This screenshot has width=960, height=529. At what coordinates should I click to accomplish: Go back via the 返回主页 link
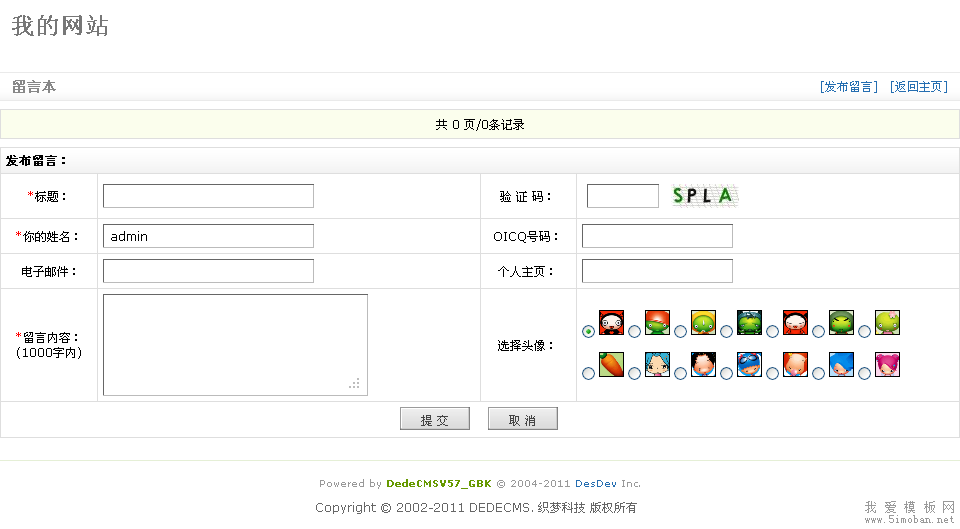(x=918, y=87)
